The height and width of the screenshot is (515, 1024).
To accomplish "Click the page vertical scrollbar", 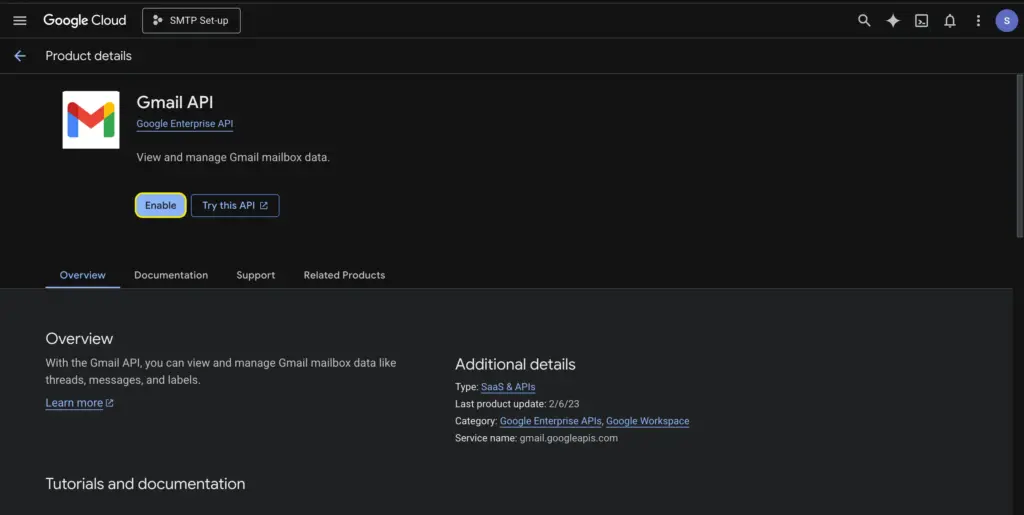I will coord(1019,157).
